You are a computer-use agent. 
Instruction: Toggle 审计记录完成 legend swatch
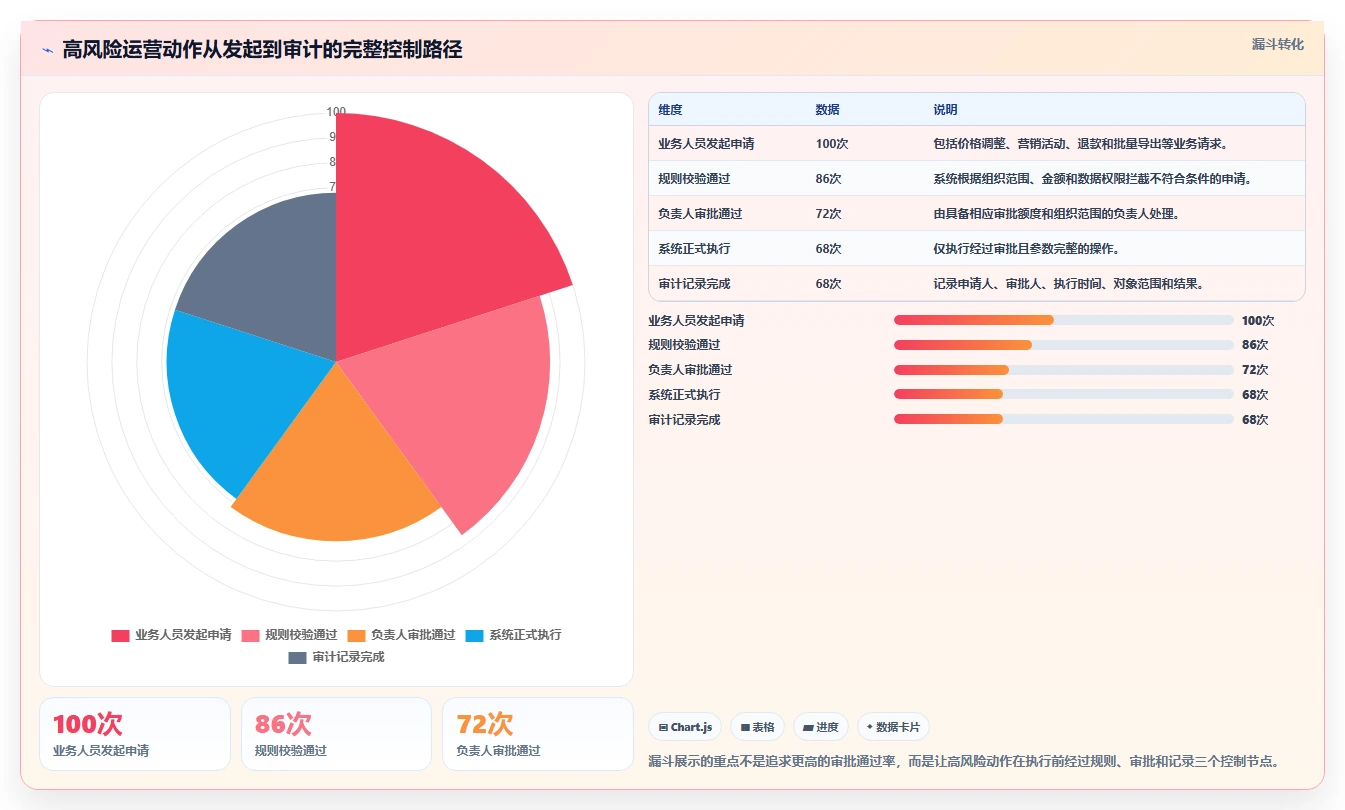coord(298,657)
